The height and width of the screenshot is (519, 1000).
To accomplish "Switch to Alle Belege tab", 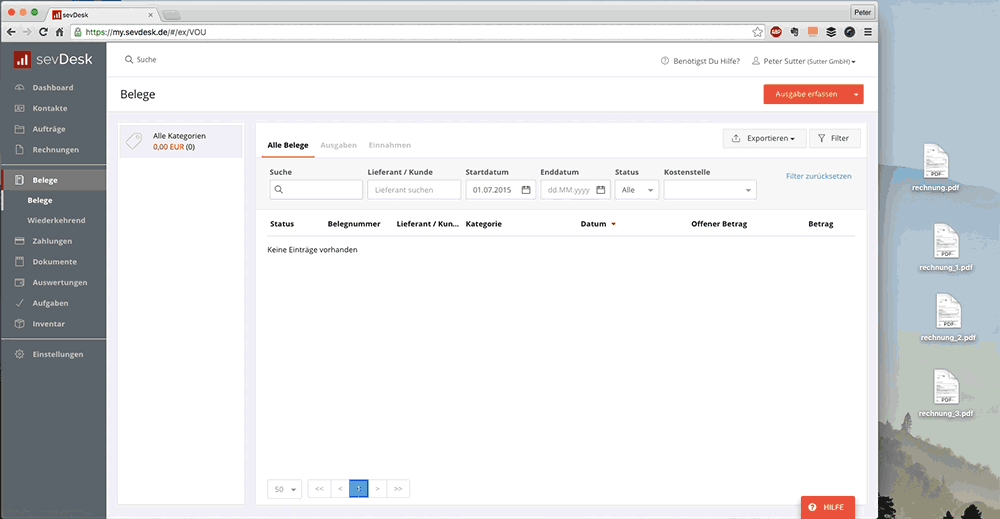I will coord(288,145).
